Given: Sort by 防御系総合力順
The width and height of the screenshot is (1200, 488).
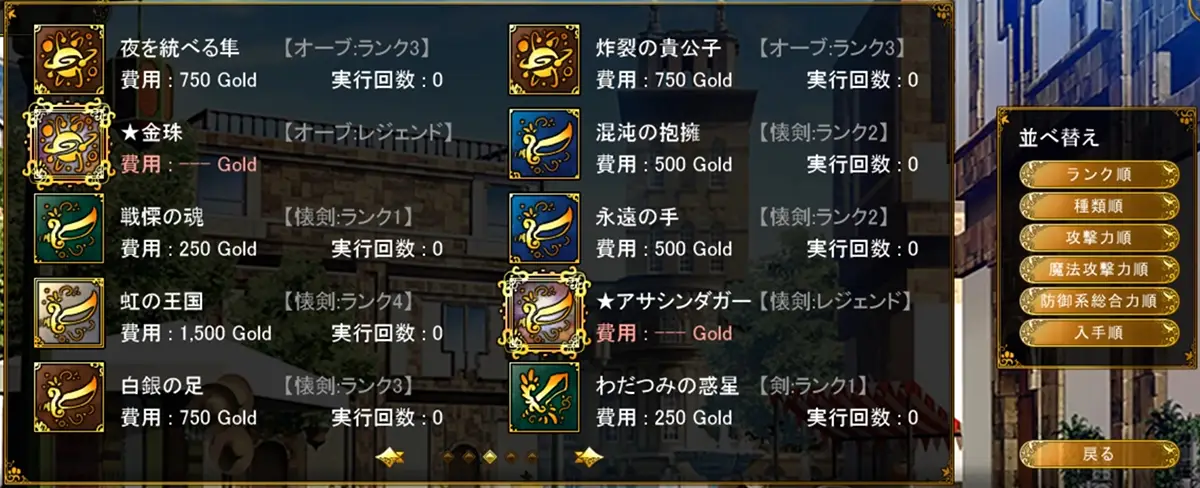Looking at the screenshot, I should click(1099, 299).
